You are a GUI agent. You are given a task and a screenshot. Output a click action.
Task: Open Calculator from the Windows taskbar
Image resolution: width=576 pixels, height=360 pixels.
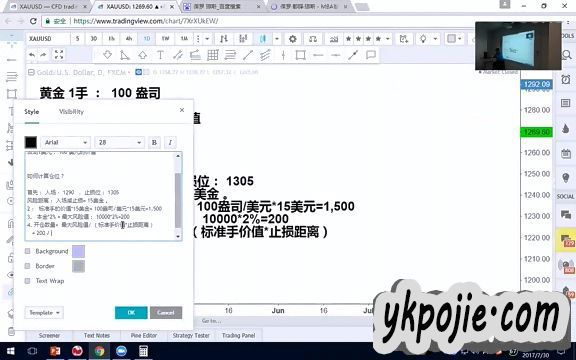143,351
